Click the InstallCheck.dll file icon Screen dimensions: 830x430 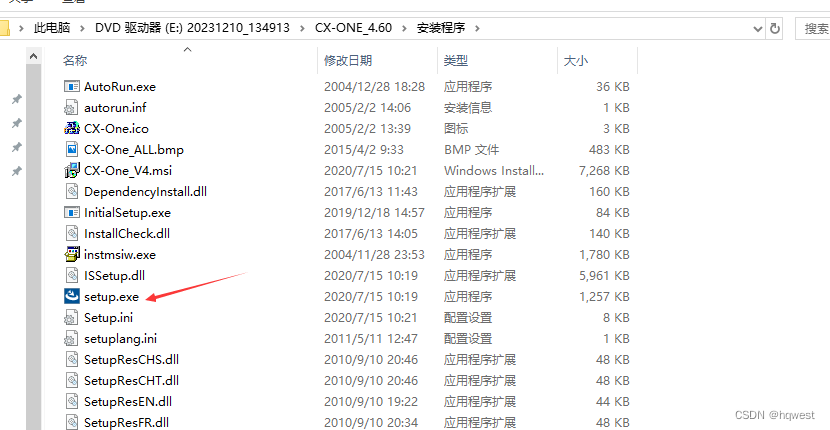pos(71,234)
